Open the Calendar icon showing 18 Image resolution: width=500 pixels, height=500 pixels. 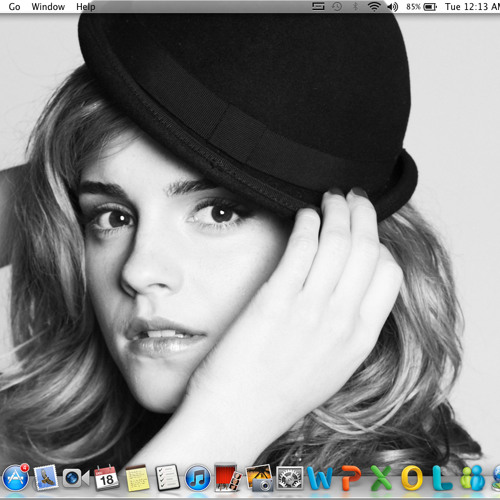pyautogui.click(x=107, y=478)
